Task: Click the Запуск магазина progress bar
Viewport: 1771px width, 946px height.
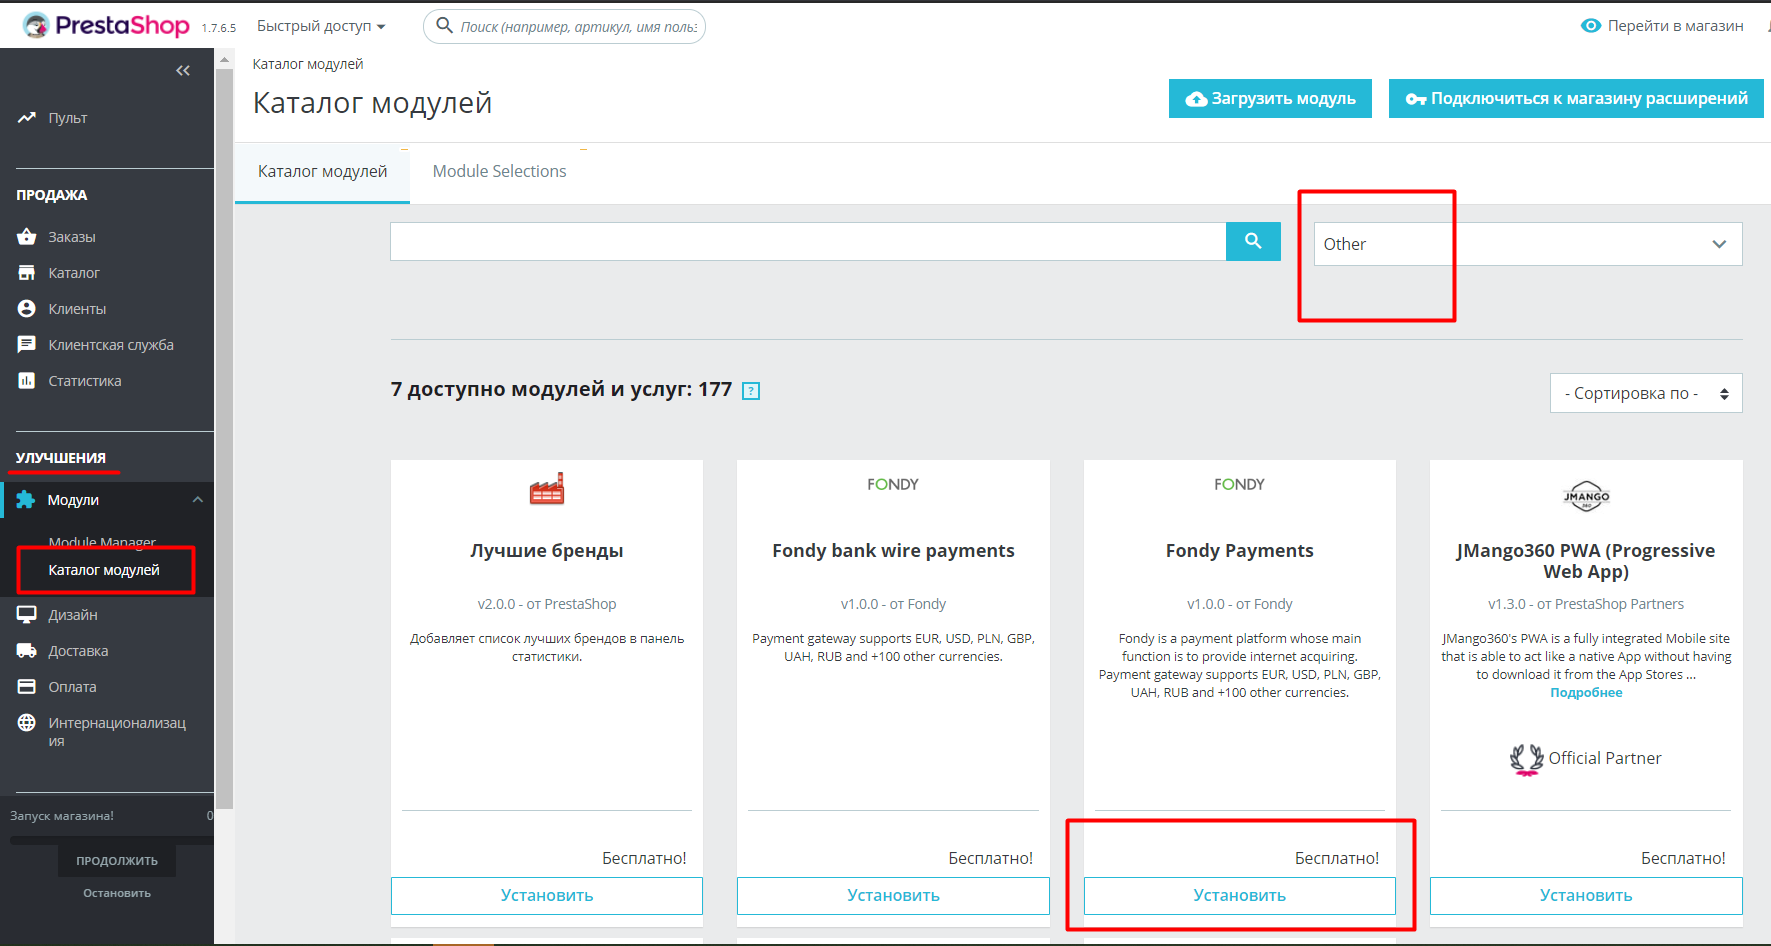Action: point(112,840)
